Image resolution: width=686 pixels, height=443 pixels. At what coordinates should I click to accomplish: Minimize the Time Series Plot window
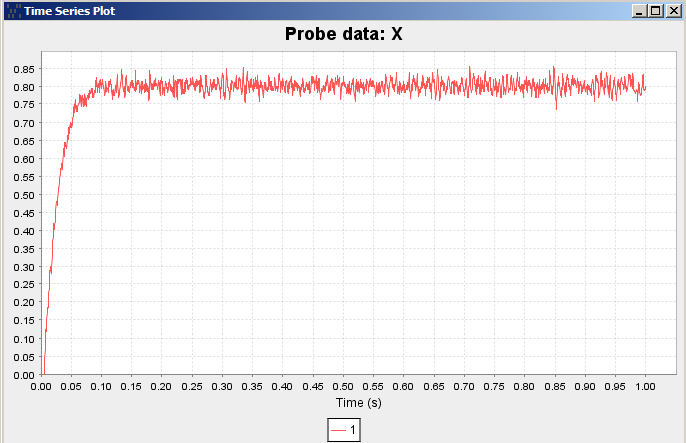tap(639, 11)
